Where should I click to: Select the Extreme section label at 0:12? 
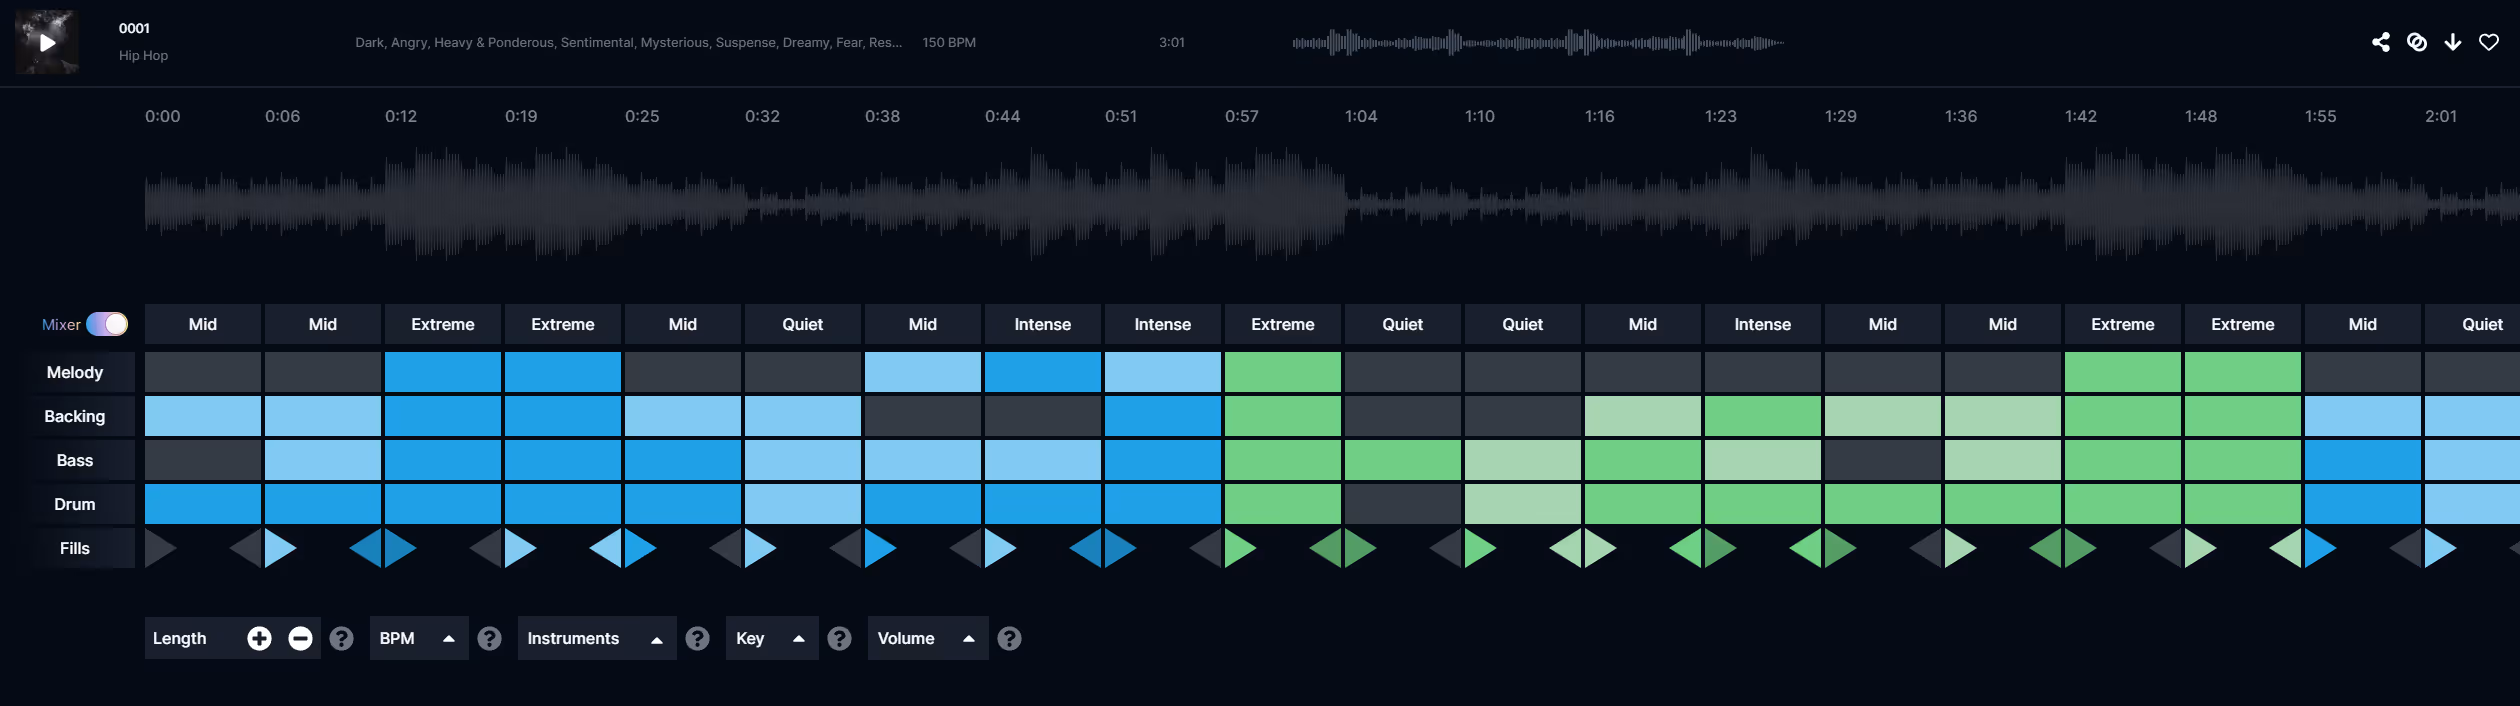(x=443, y=324)
